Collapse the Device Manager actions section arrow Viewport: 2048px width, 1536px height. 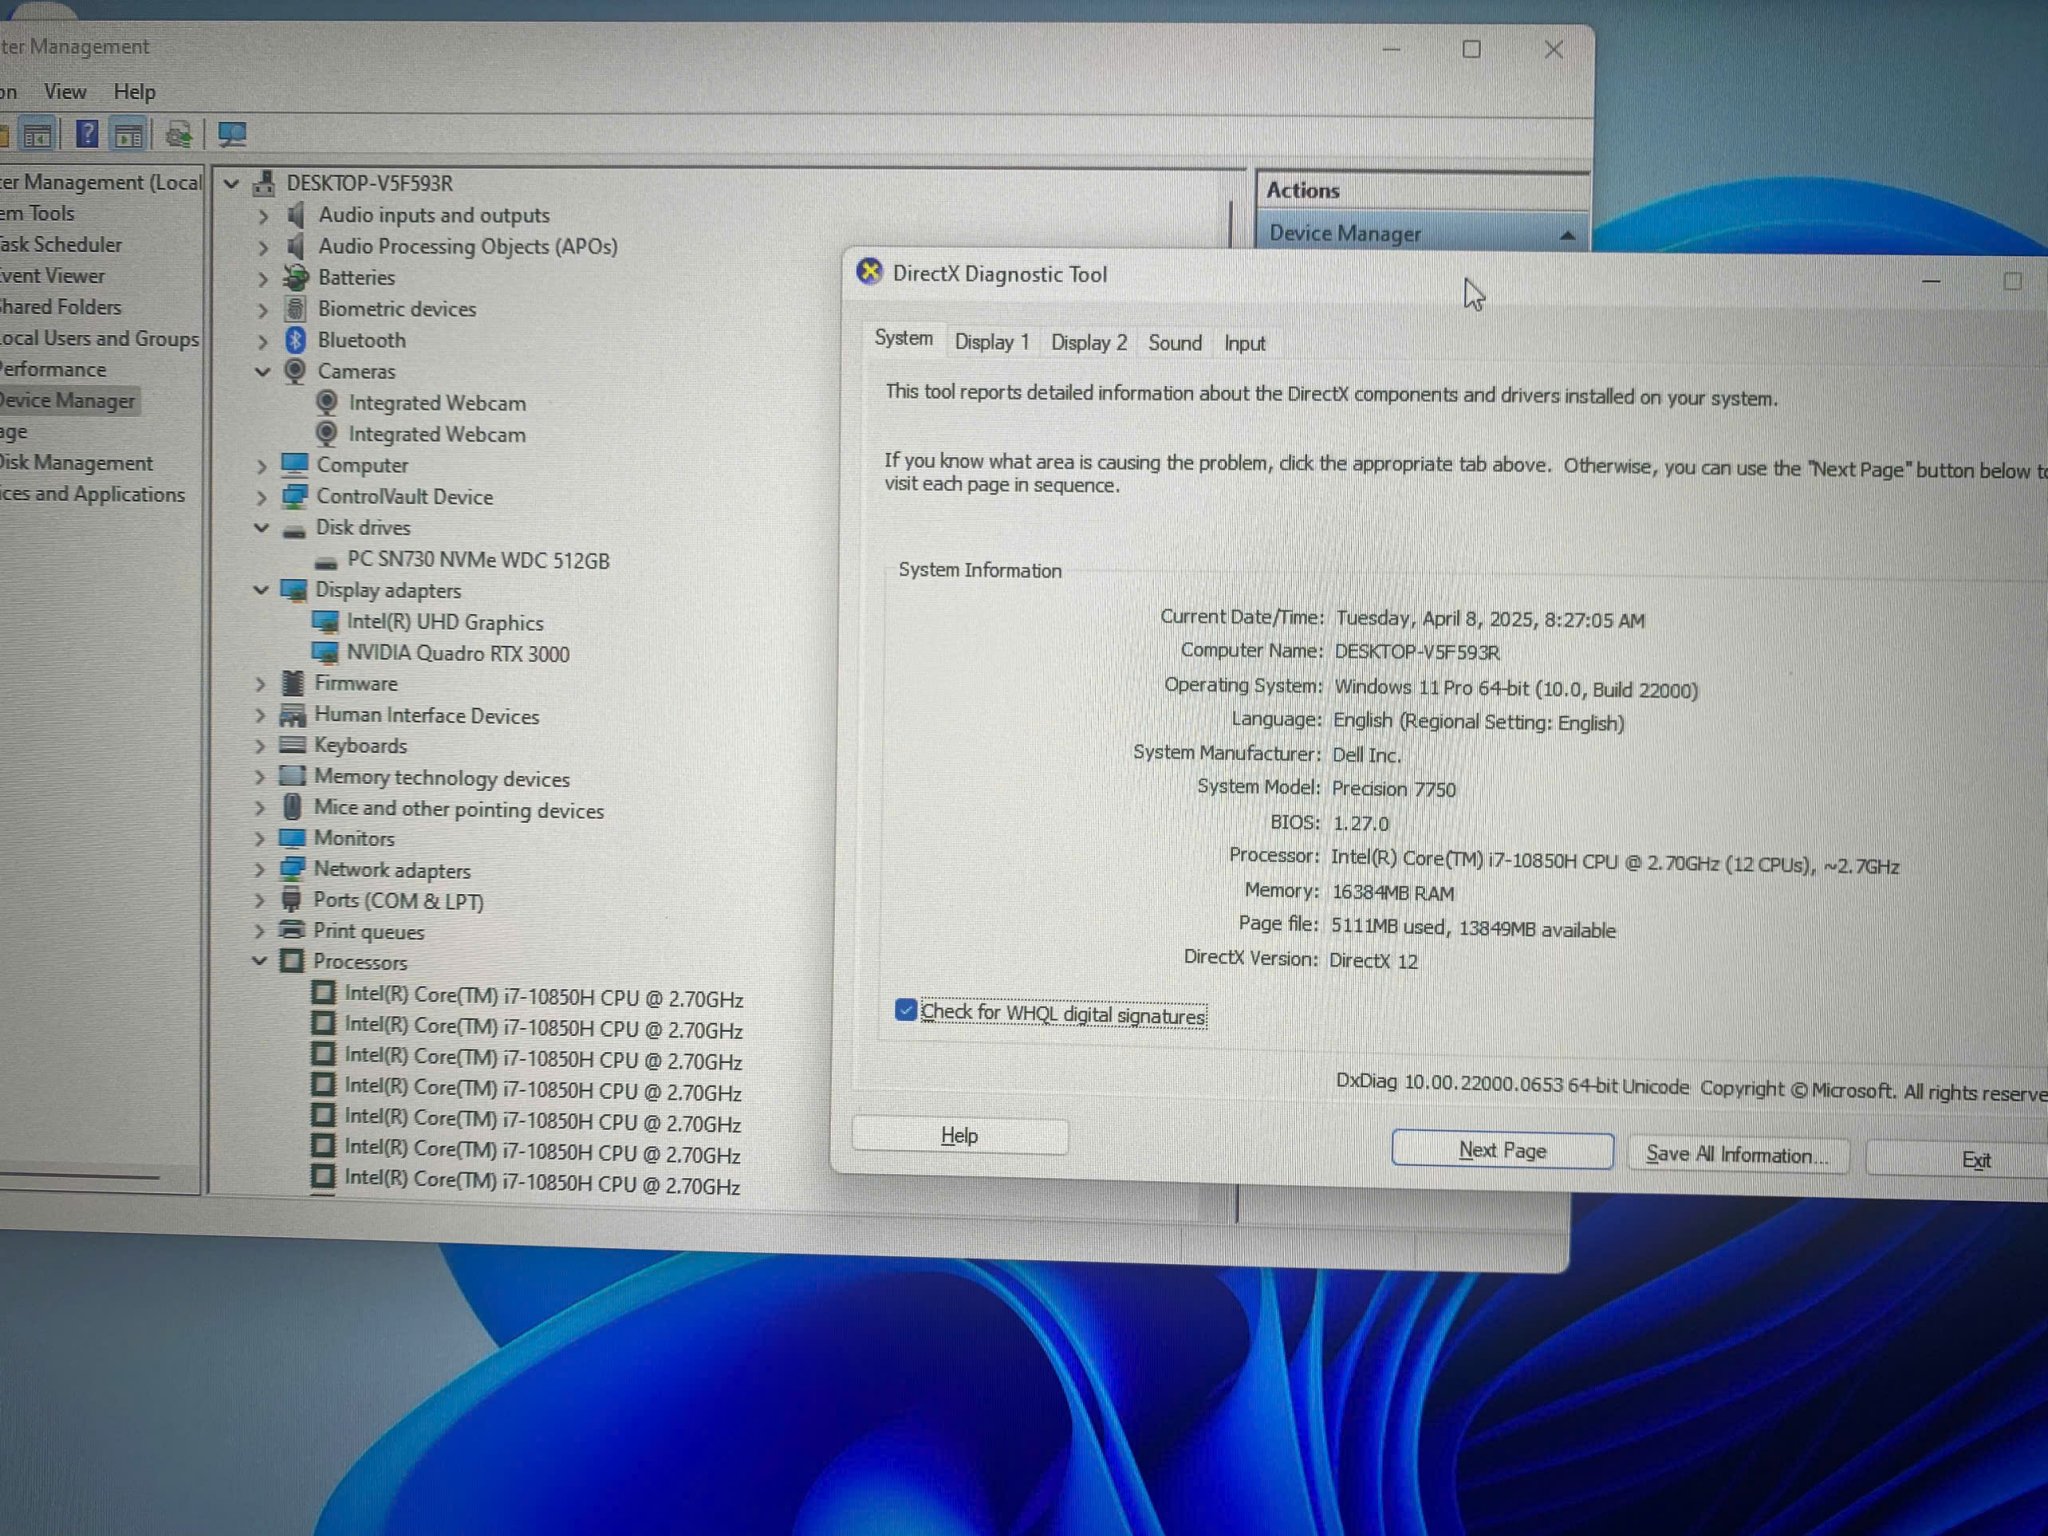1566,235
